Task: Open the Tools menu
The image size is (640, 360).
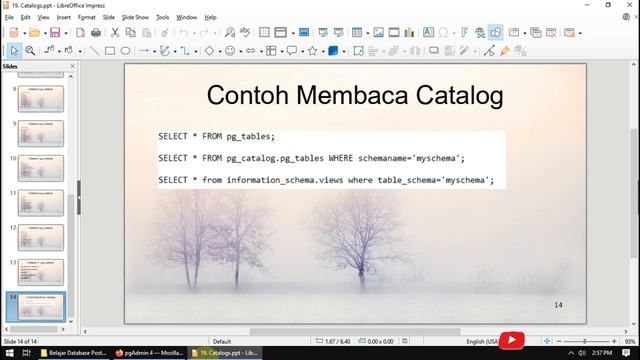Action: click(x=162, y=17)
